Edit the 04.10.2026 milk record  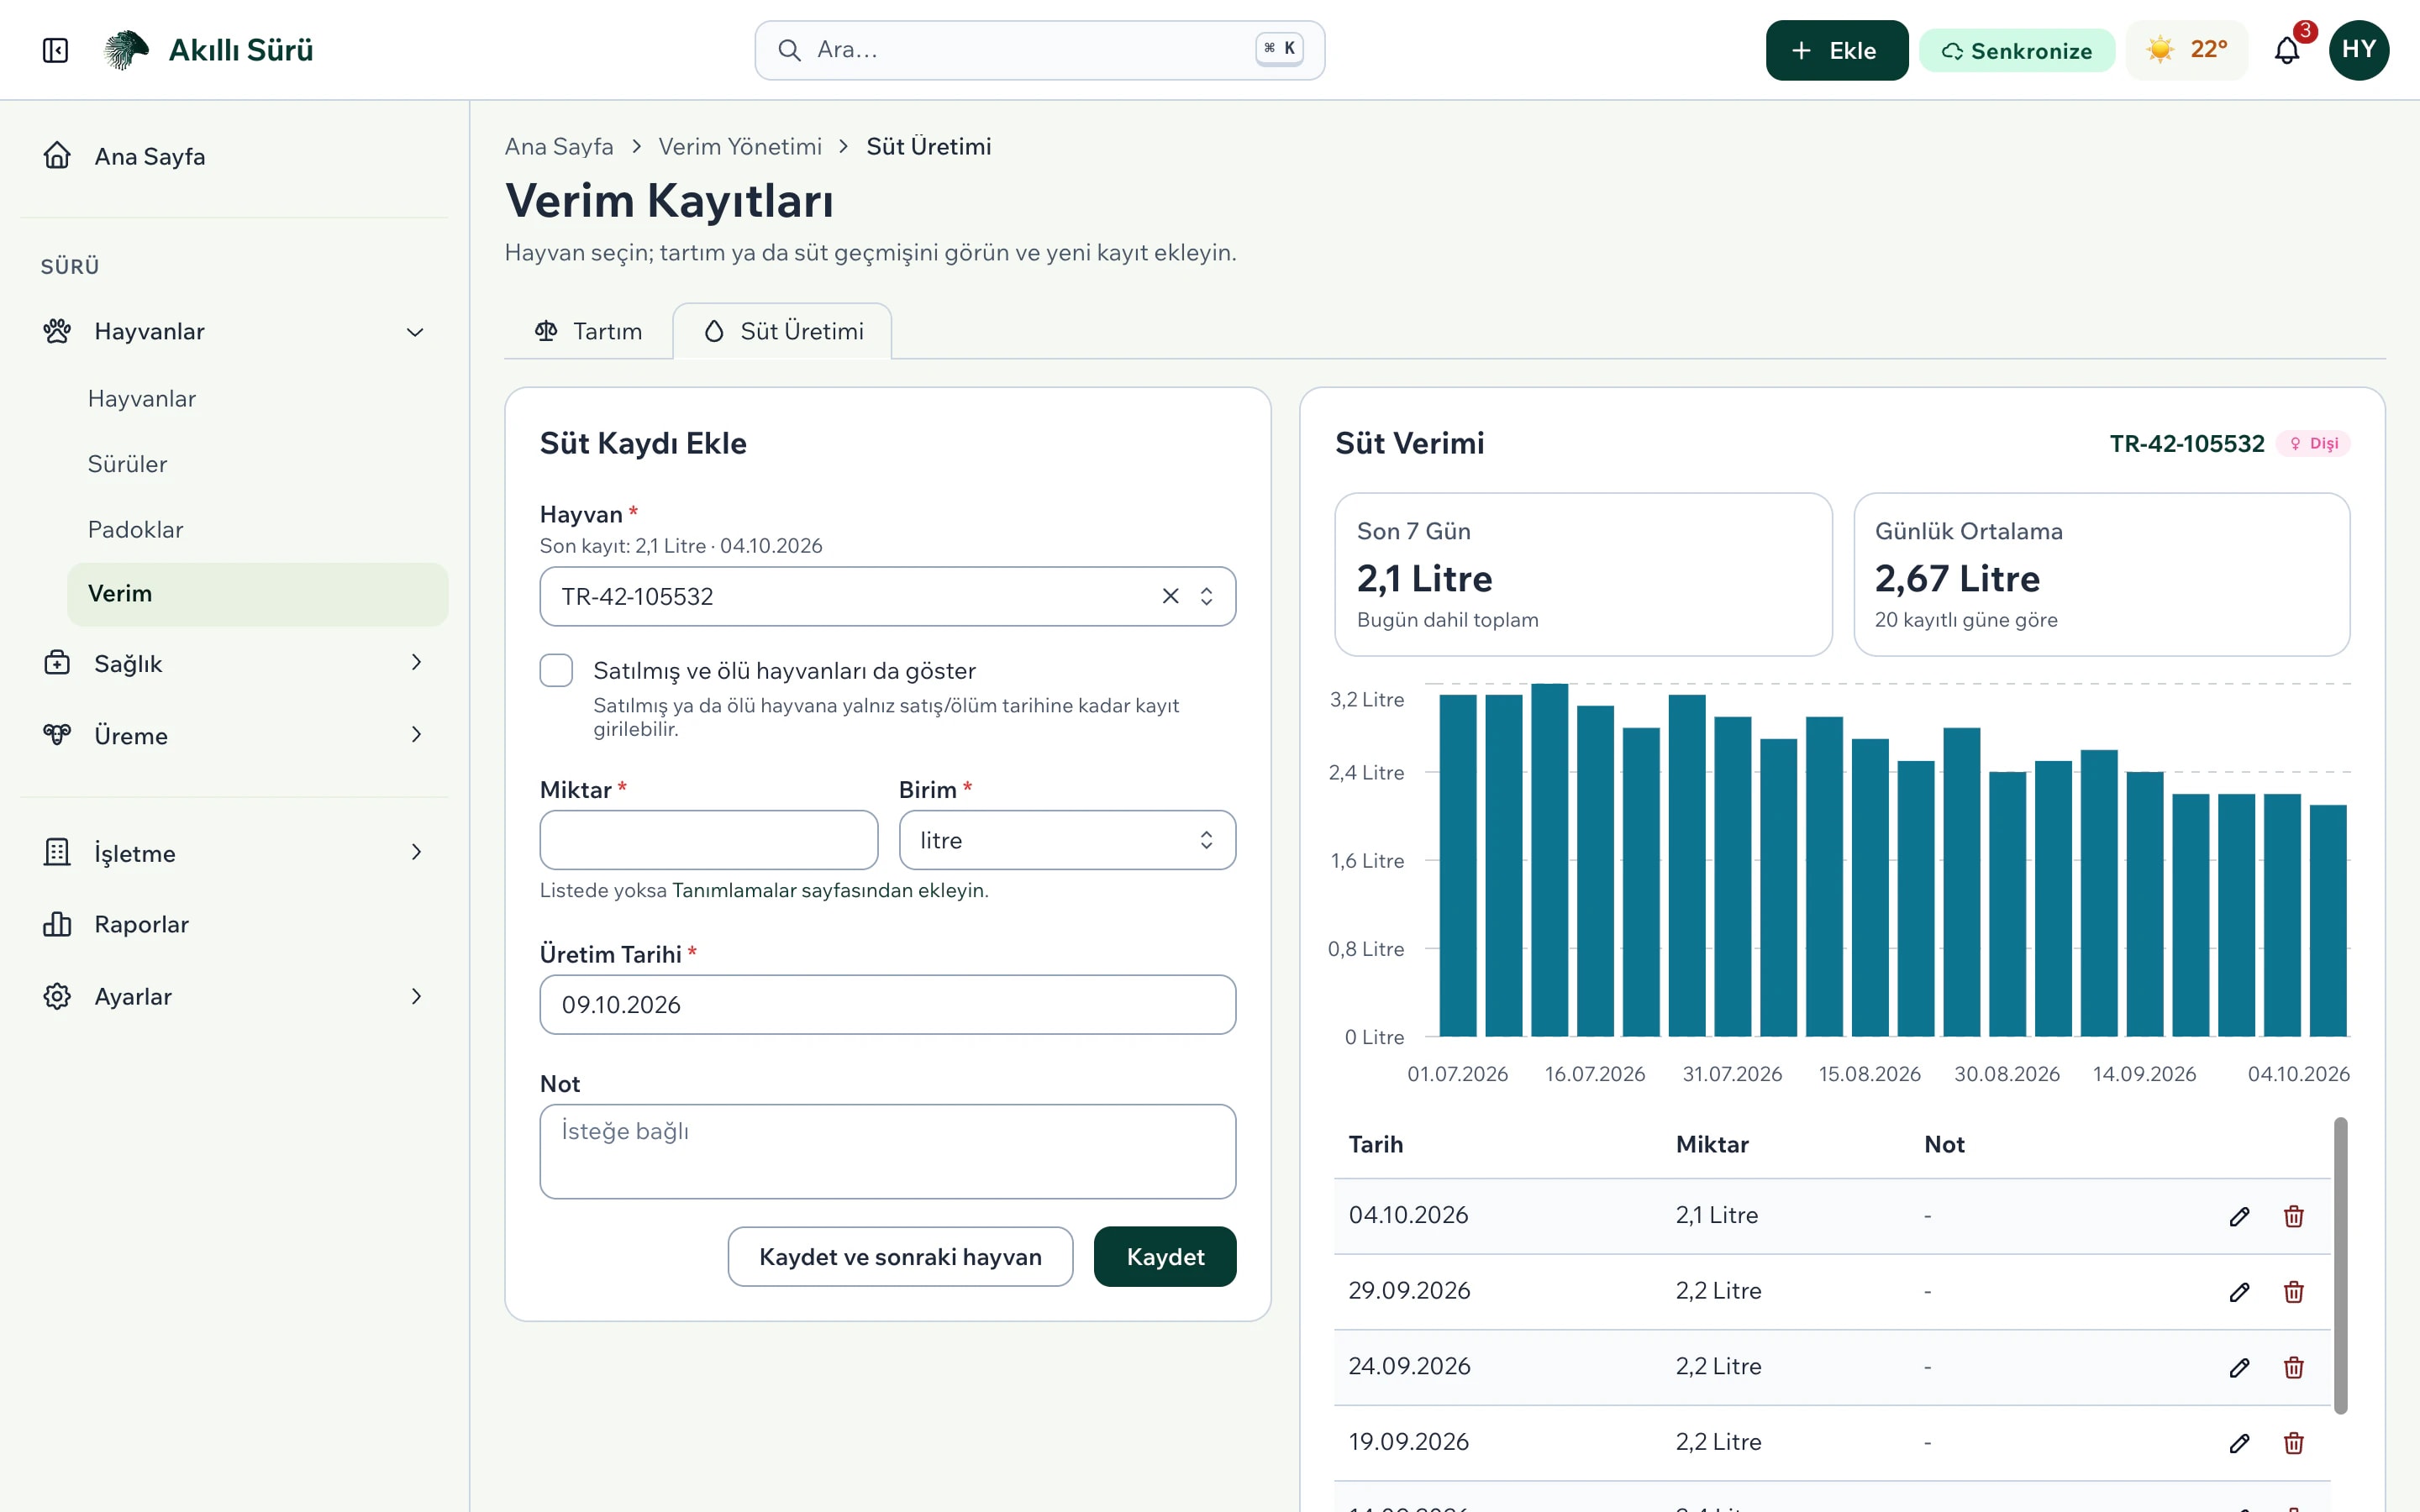pyautogui.click(x=2239, y=1216)
